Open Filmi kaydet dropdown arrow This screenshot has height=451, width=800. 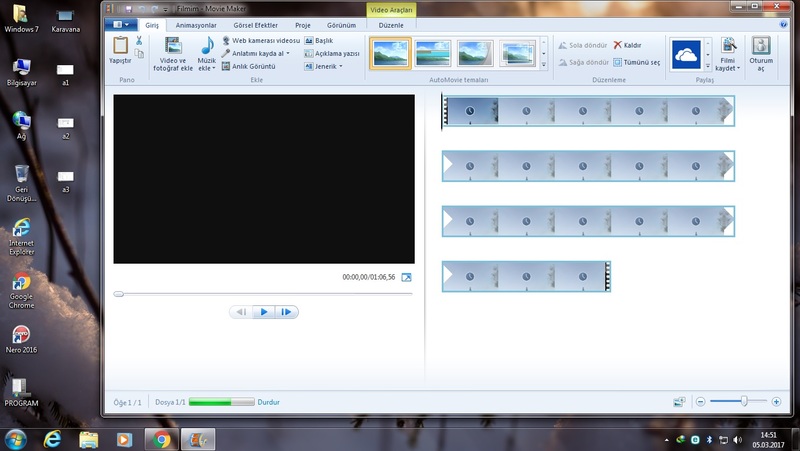738,68
